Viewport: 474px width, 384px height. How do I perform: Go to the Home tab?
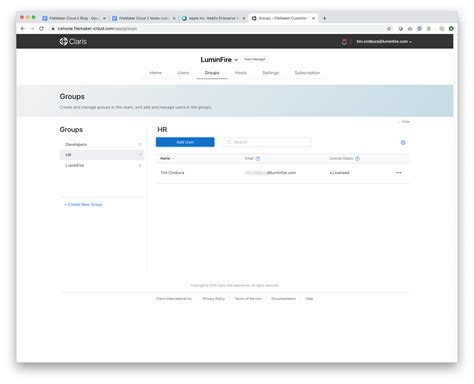(155, 73)
